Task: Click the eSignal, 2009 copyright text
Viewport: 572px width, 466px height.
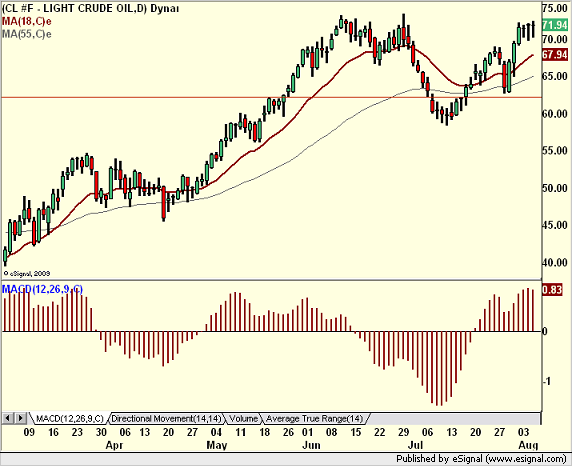Action: coord(27,273)
